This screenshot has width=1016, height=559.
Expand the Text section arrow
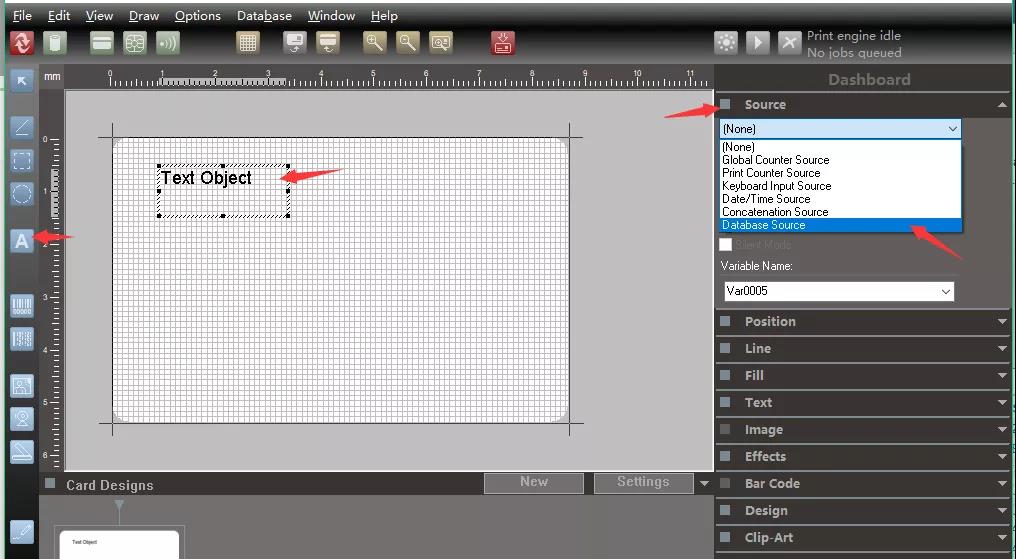(x=1002, y=403)
